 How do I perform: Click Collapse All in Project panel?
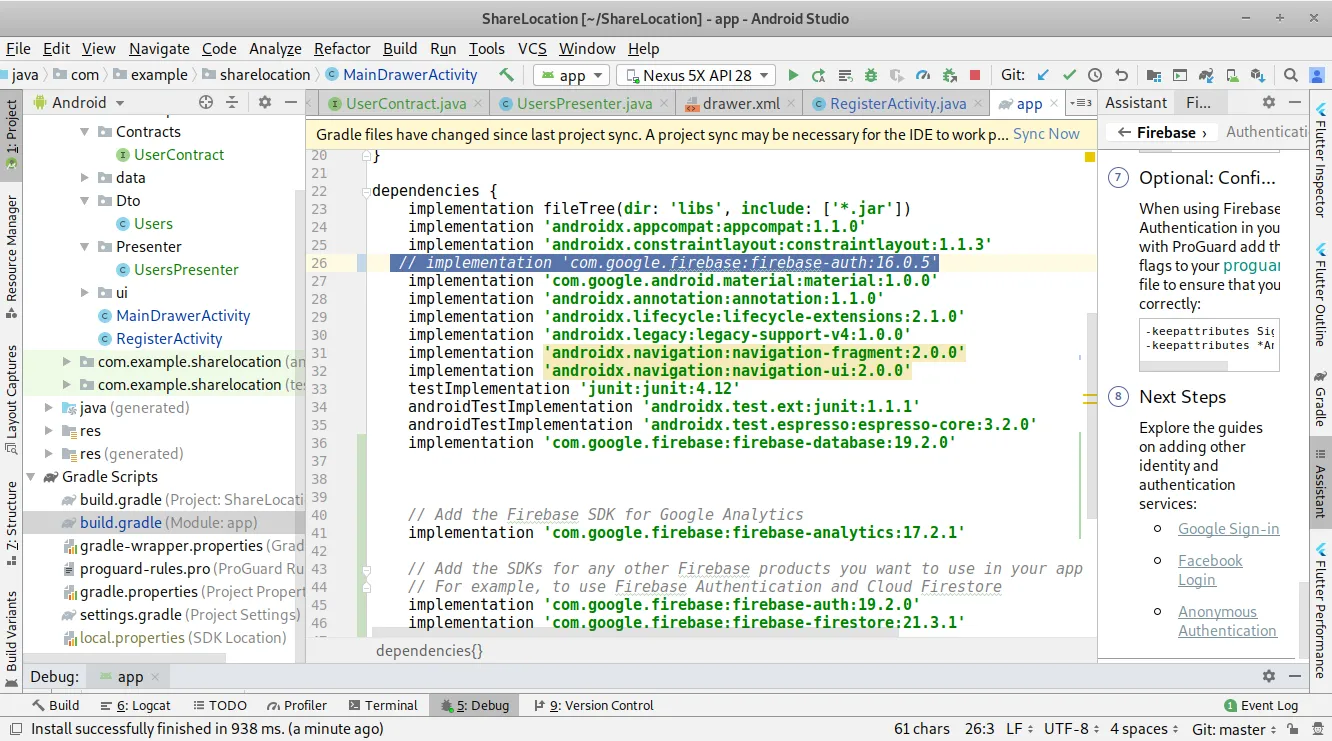coord(232,102)
